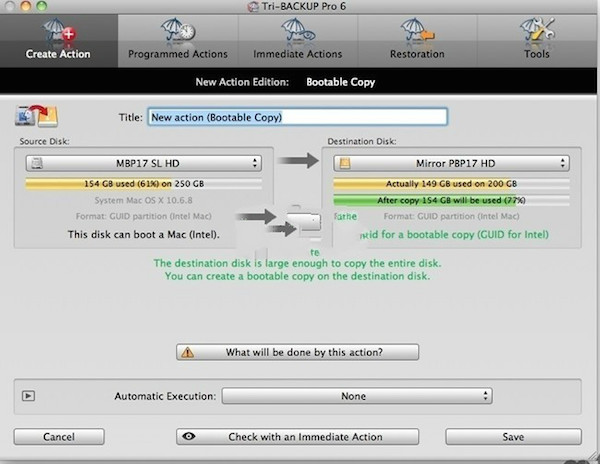Click the green window zoom button
This screenshot has height=464, width=600.
coord(41,5)
